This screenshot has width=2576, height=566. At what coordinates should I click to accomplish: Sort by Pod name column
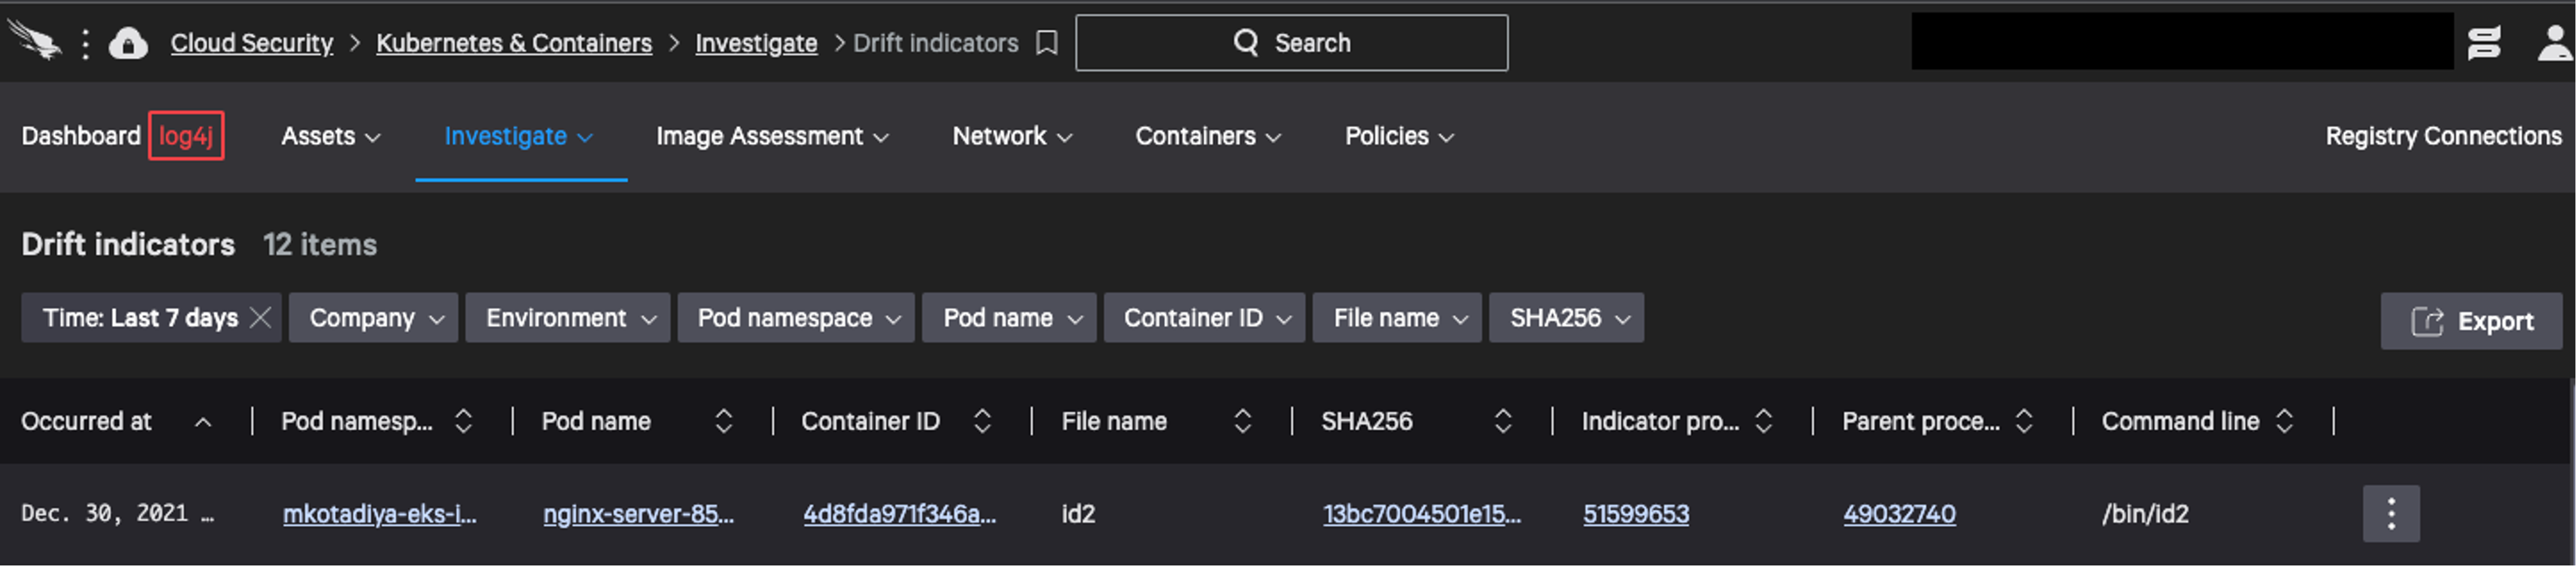[x=723, y=421]
